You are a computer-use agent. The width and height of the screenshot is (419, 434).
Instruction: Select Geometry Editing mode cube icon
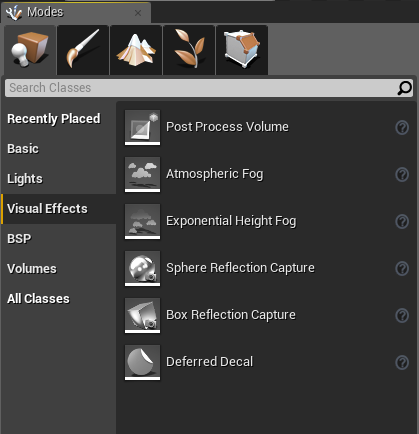click(242, 50)
